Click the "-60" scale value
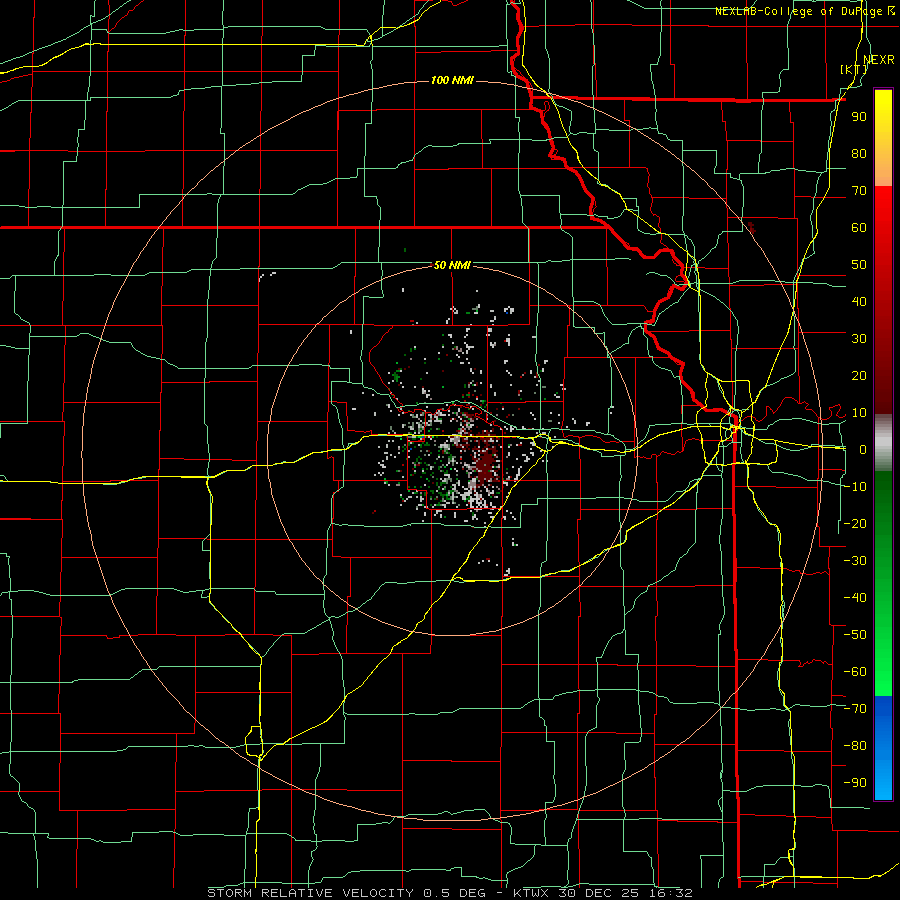This screenshot has width=900, height=900. click(x=855, y=672)
